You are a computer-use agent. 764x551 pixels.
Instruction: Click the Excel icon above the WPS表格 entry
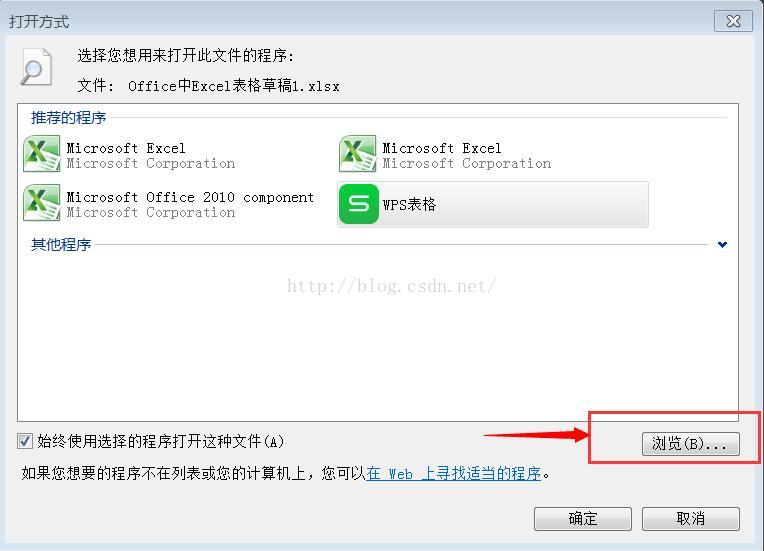(358, 154)
